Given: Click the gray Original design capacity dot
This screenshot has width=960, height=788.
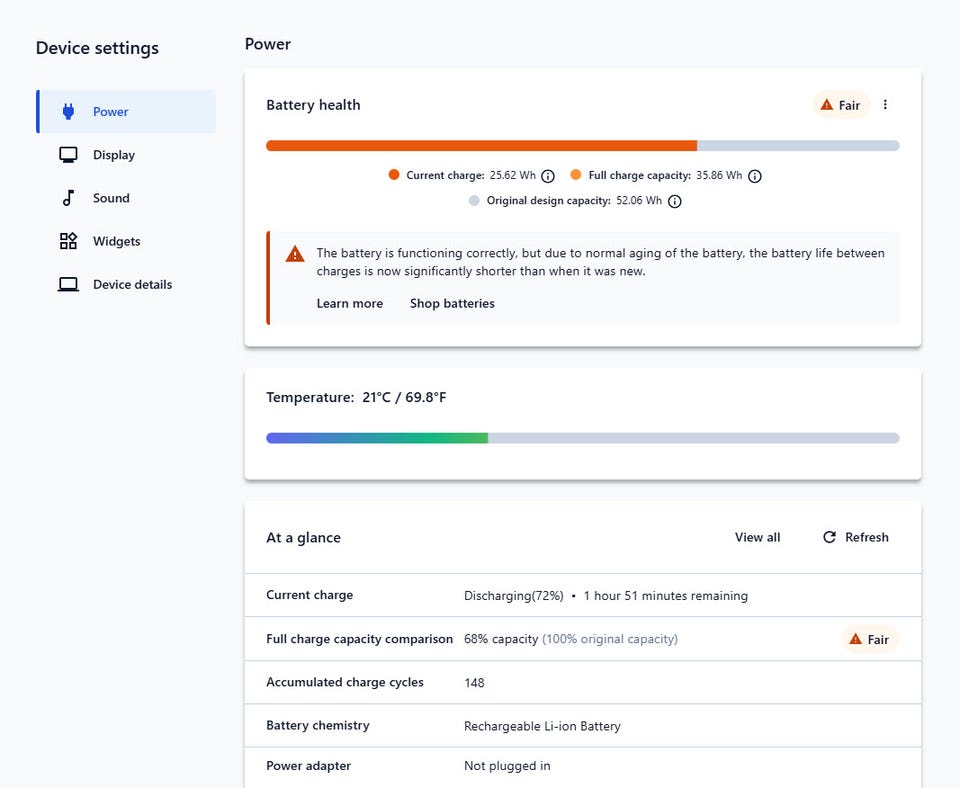Looking at the screenshot, I should [x=474, y=200].
